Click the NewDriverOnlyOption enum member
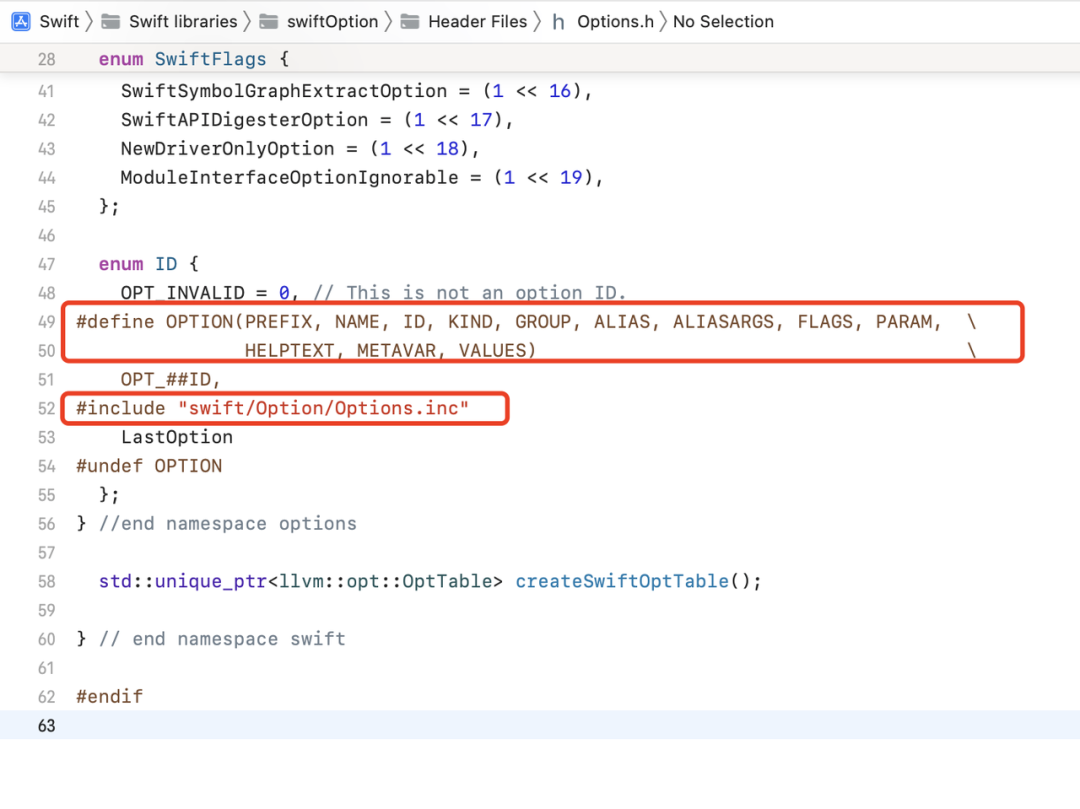1080x809 pixels. [x=227, y=149]
